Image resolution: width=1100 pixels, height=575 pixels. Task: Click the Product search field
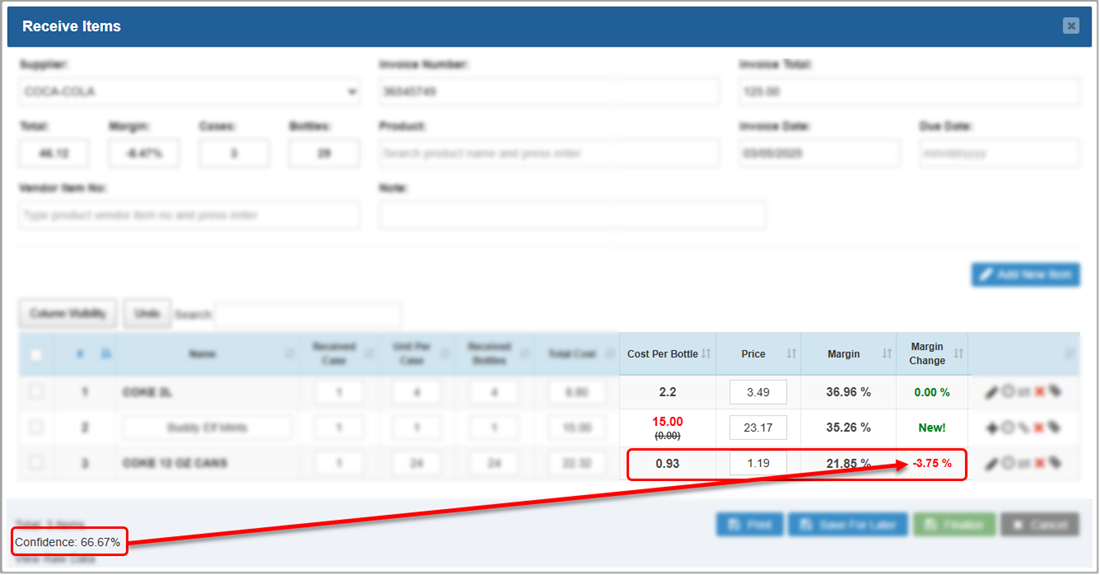point(549,154)
